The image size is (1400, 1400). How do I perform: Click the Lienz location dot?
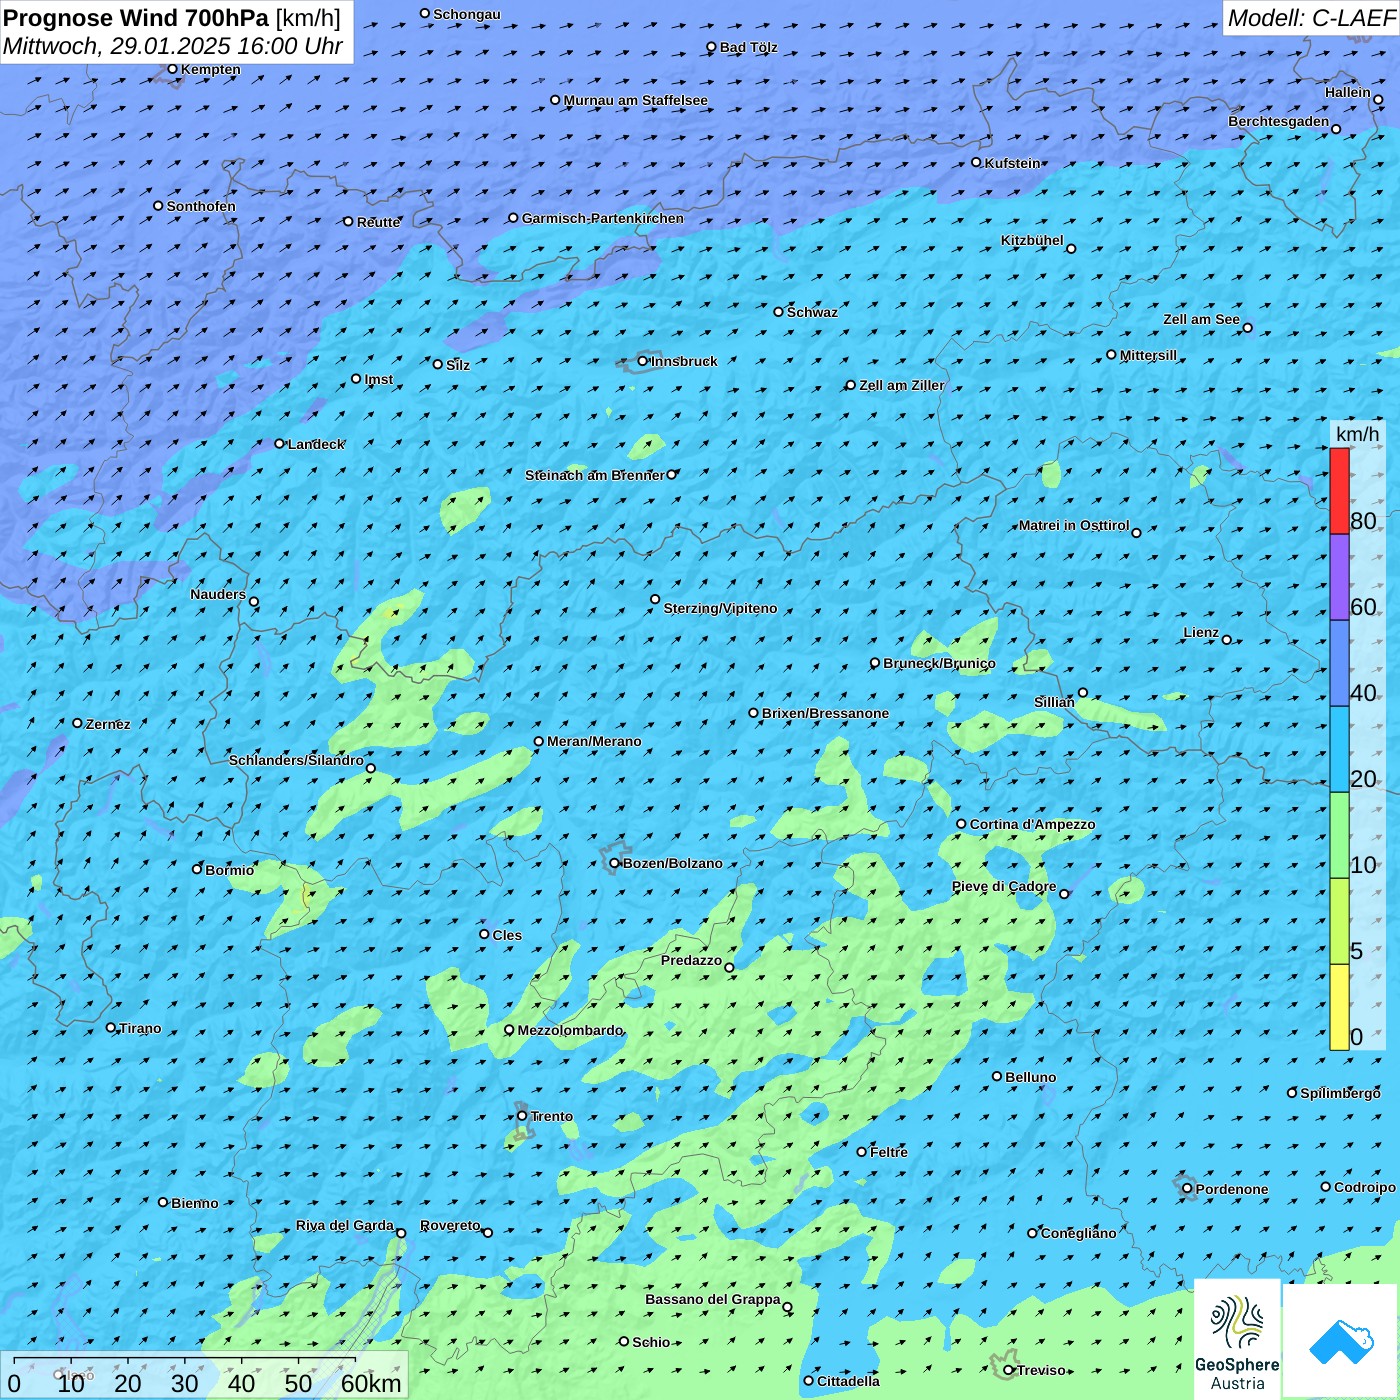(1227, 640)
